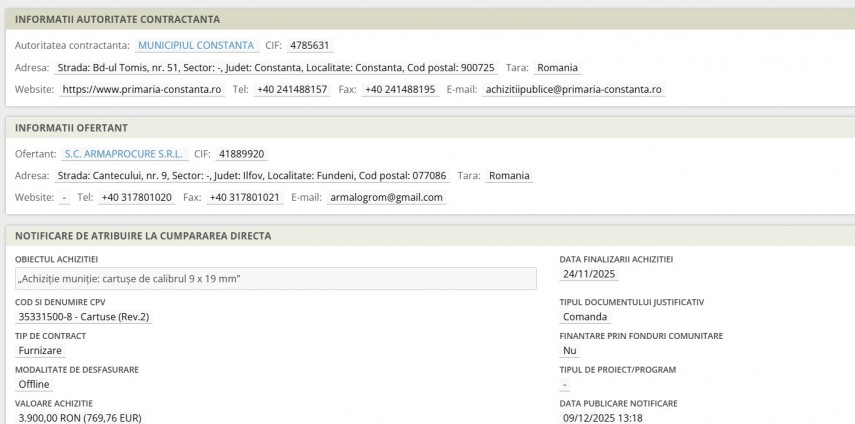Open the MUNICIPIUL CONSTANTA authority link
The width and height of the screenshot is (855, 424).
196,45
